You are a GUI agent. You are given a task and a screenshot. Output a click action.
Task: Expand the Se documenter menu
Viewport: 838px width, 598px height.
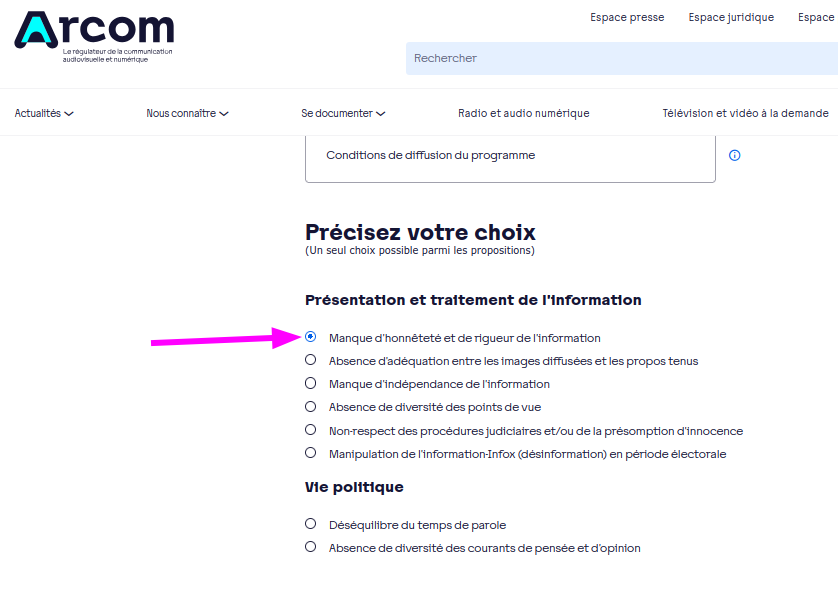(343, 114)
